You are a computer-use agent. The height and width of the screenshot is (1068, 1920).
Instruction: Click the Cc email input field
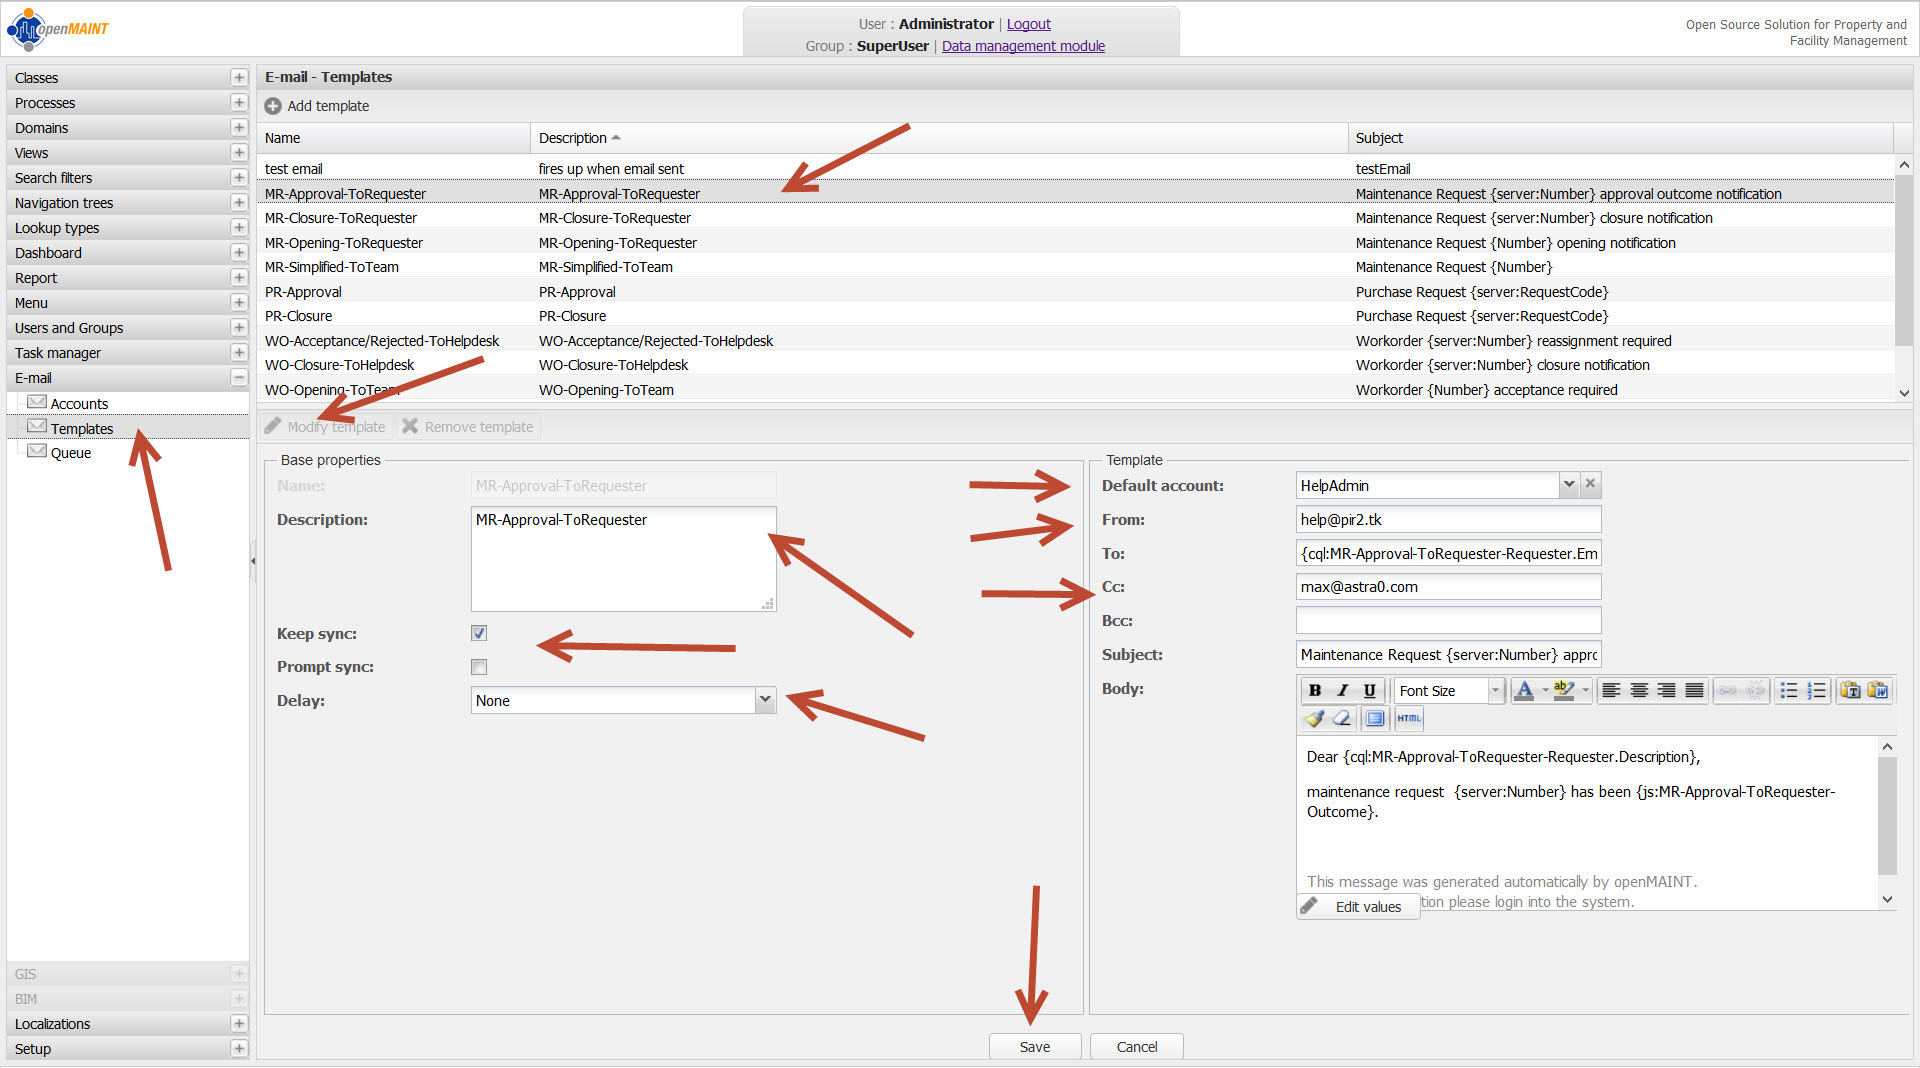[1447, 587]
